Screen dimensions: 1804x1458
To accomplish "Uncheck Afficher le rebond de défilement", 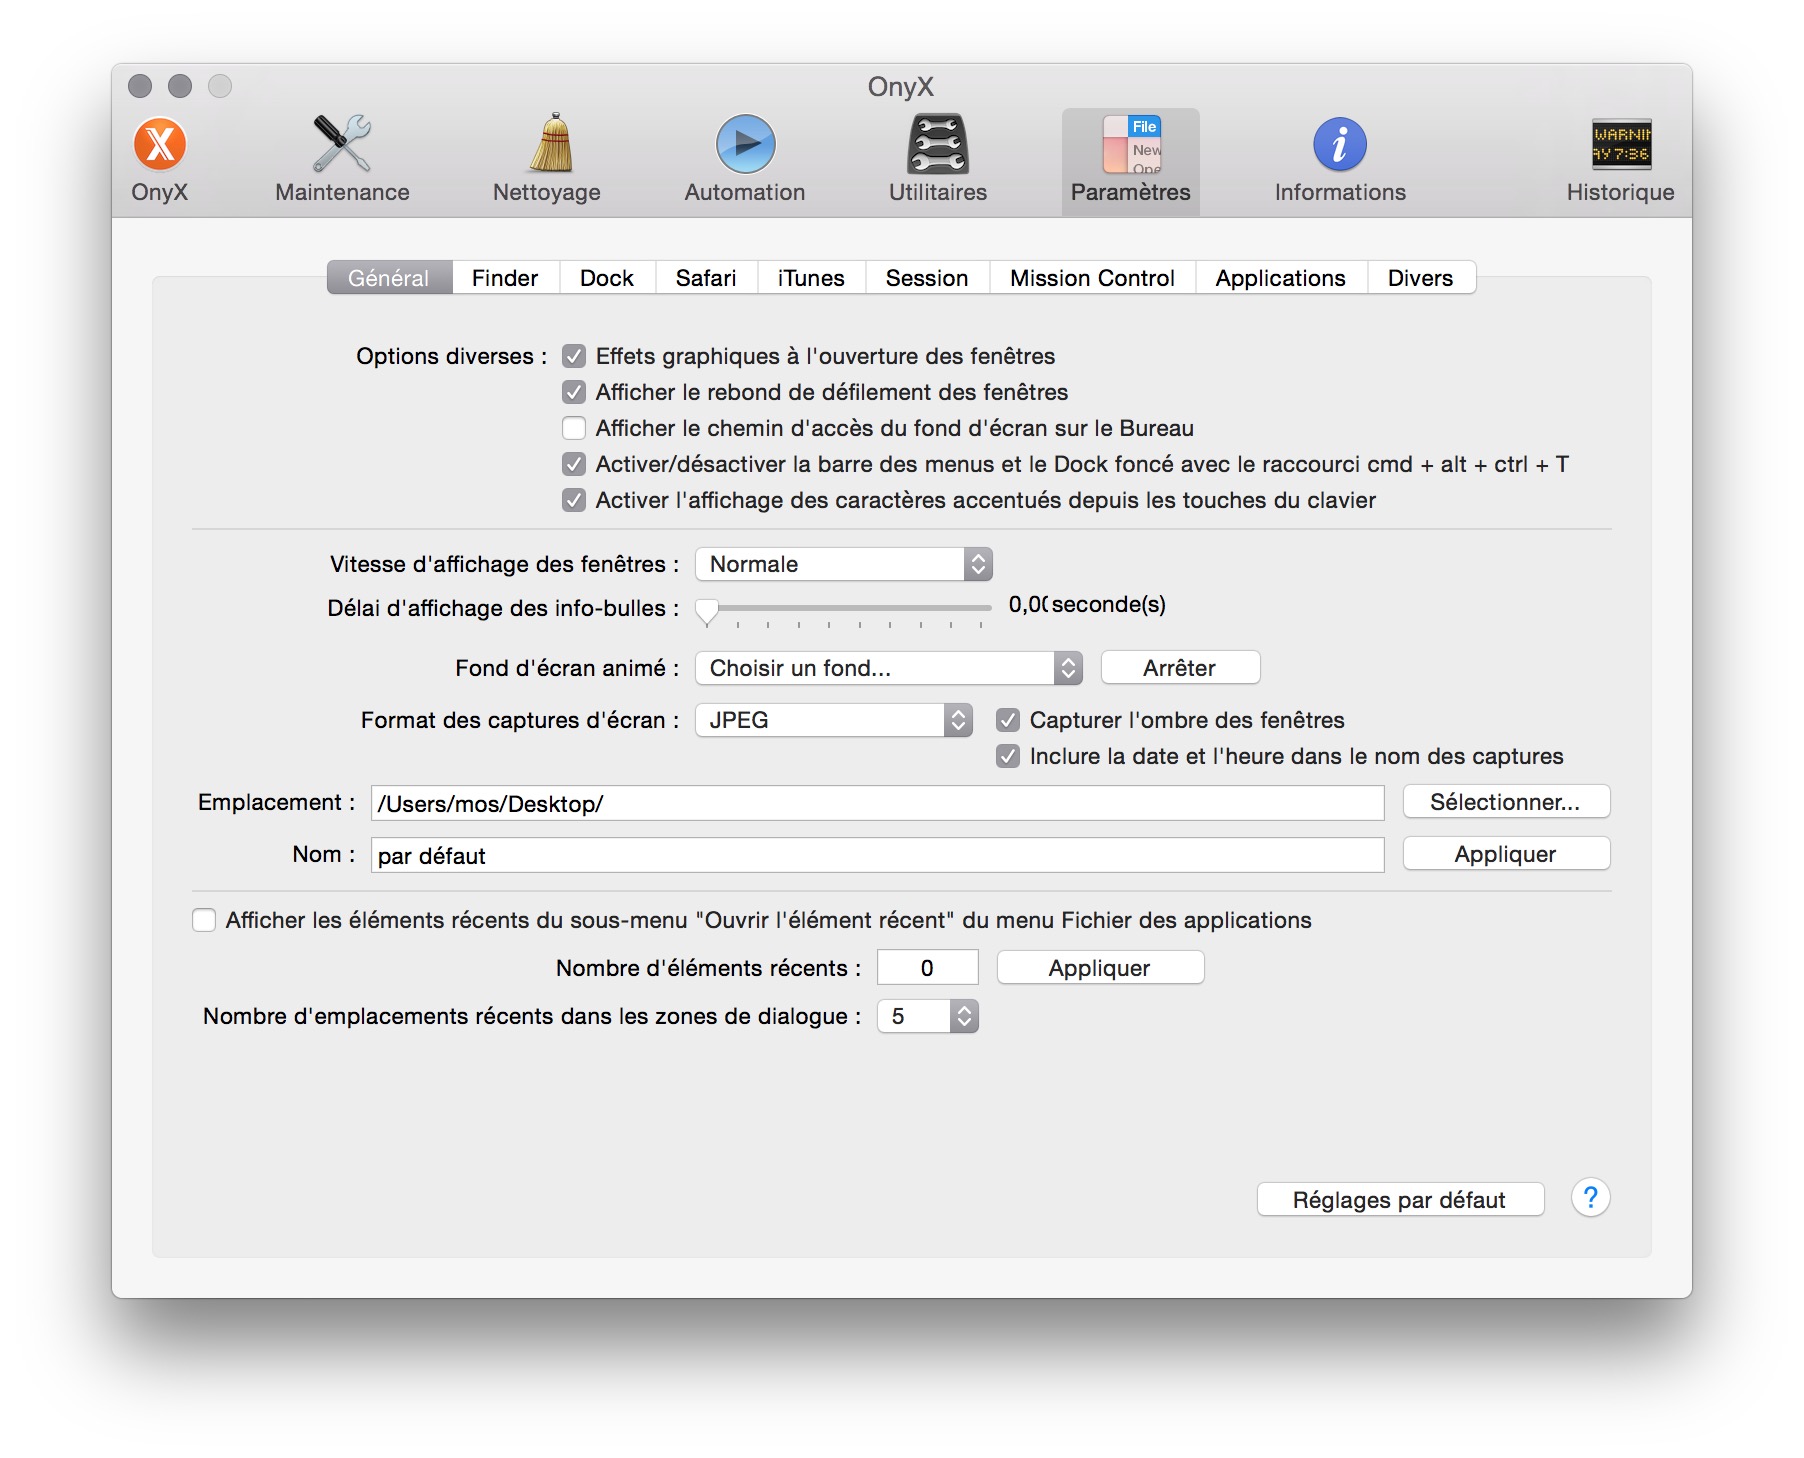I will [574, 392].
